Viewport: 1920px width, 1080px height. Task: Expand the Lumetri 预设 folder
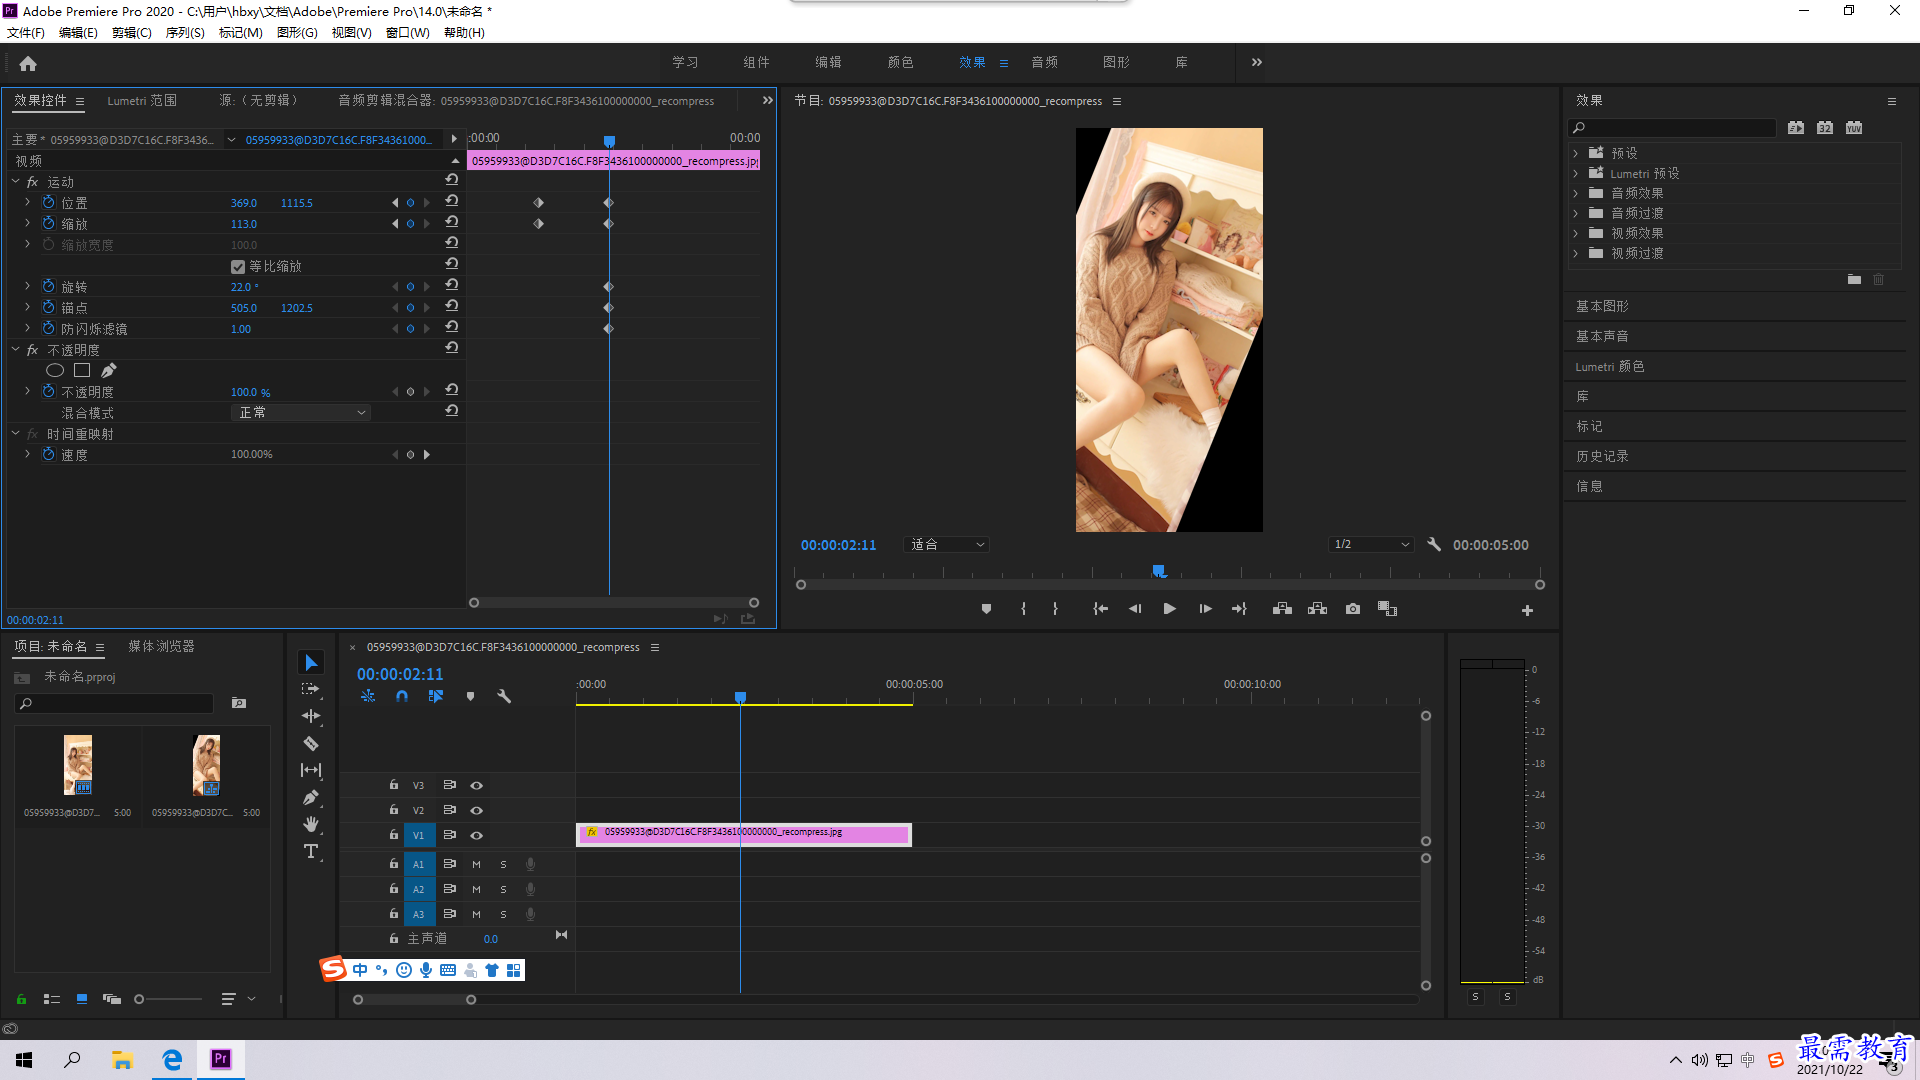(x=1576, y=173)
